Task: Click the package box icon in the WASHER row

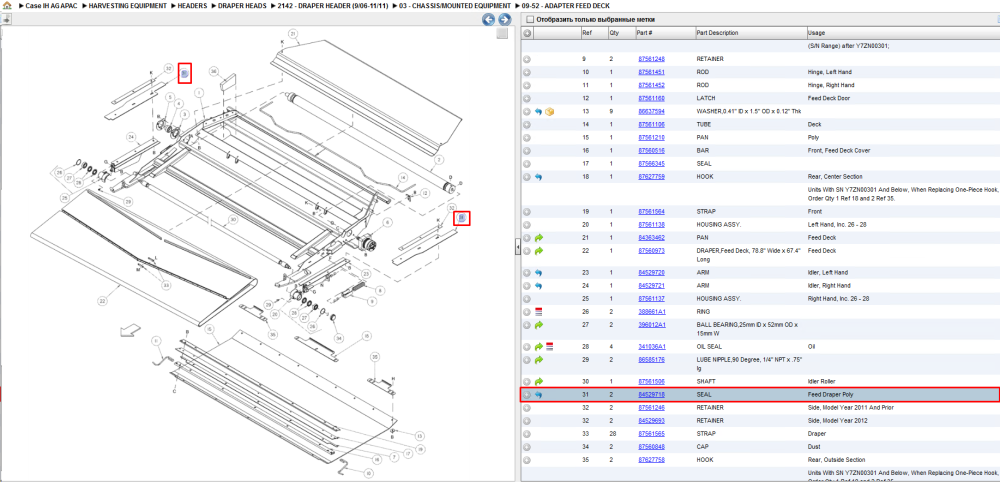Action: click(x=549, y=112)
